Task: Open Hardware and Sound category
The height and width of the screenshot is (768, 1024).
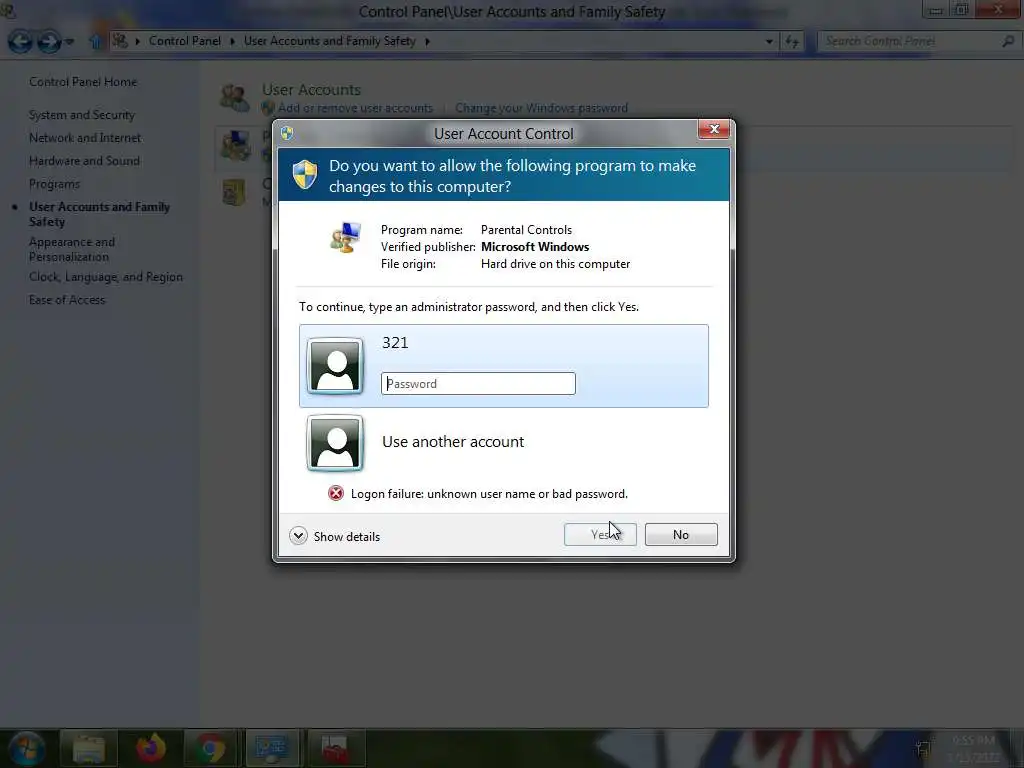Action: pos(84,161)
